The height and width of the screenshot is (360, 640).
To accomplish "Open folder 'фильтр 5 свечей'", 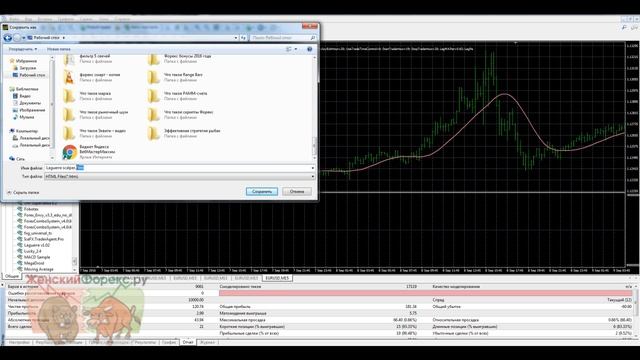I will click(87, 58).
